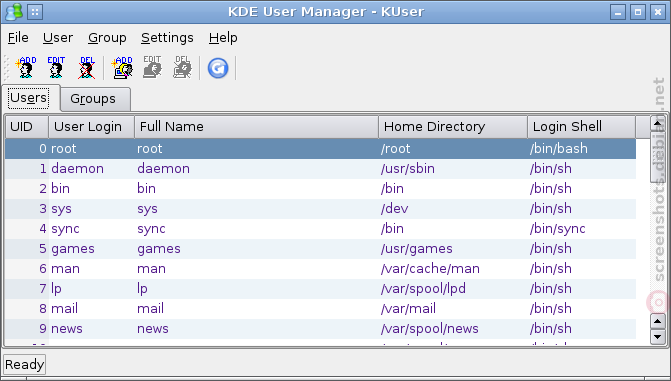671x381 pixels.
Task: Click the Delete User toolbar icon
Action: coord(86,68)
